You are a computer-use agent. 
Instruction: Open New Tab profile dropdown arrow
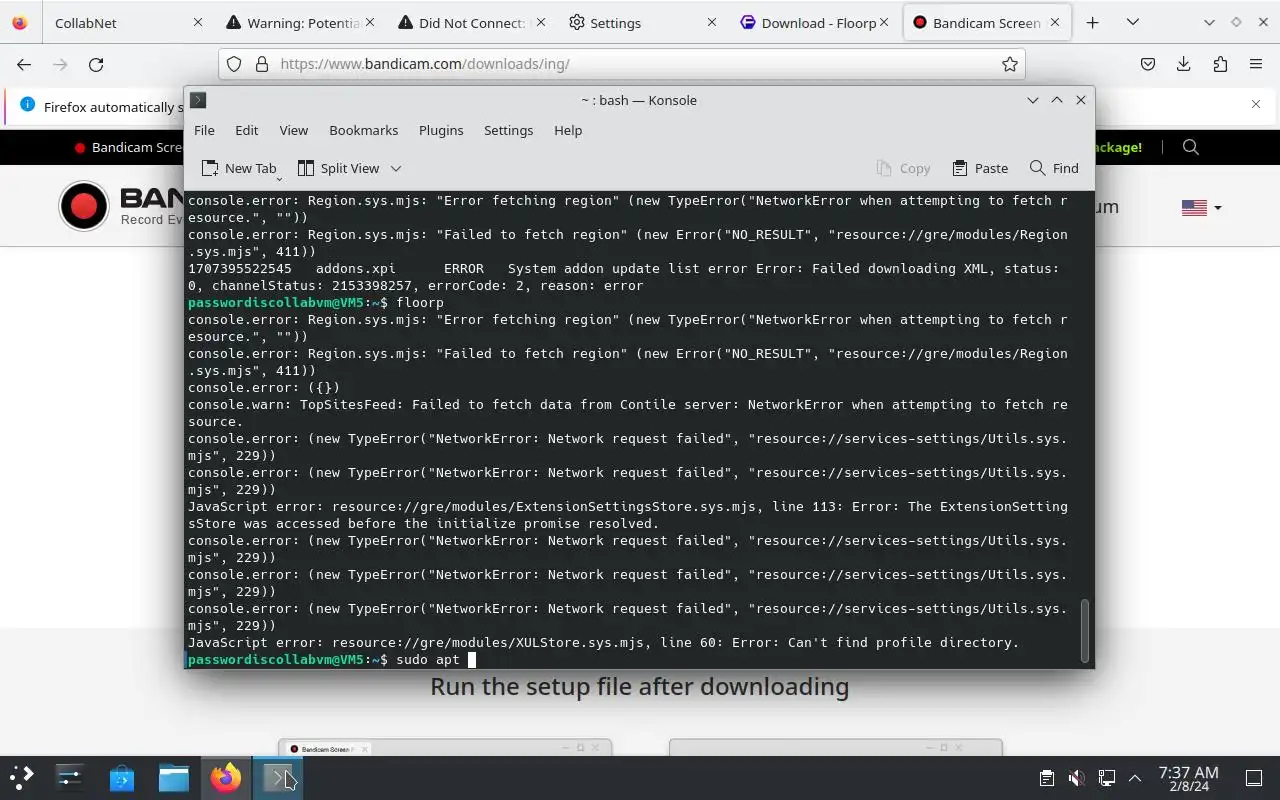tap(279, 177)
